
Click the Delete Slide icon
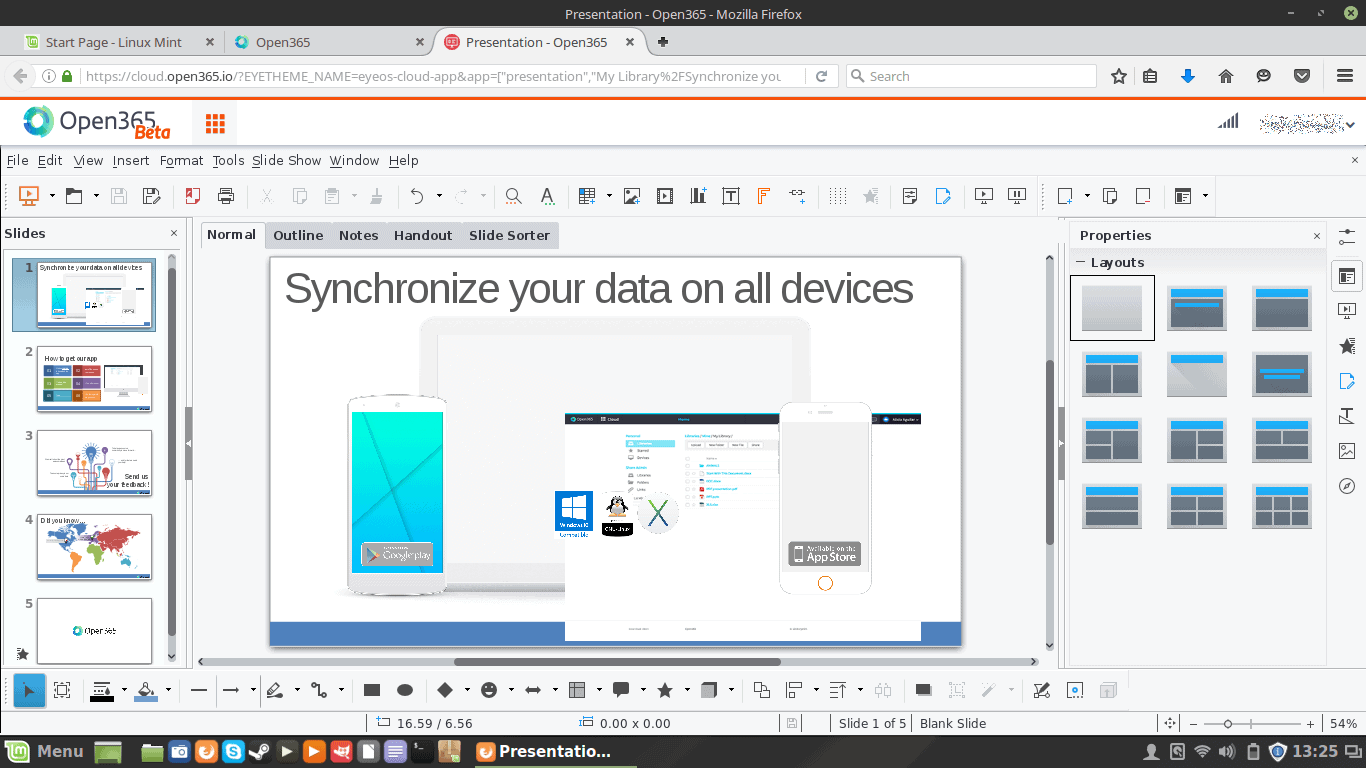click(x=1143, y=196)
